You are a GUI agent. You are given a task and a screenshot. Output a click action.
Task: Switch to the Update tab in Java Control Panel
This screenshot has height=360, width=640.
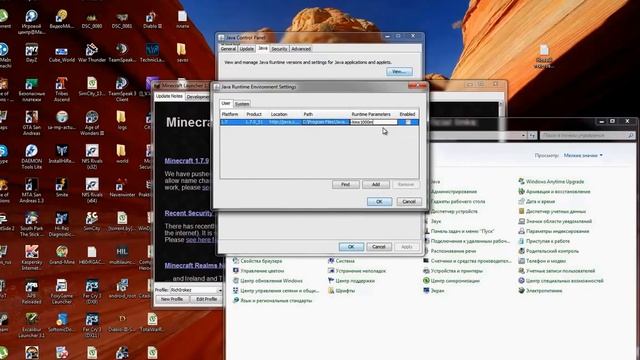click(247, 49)
